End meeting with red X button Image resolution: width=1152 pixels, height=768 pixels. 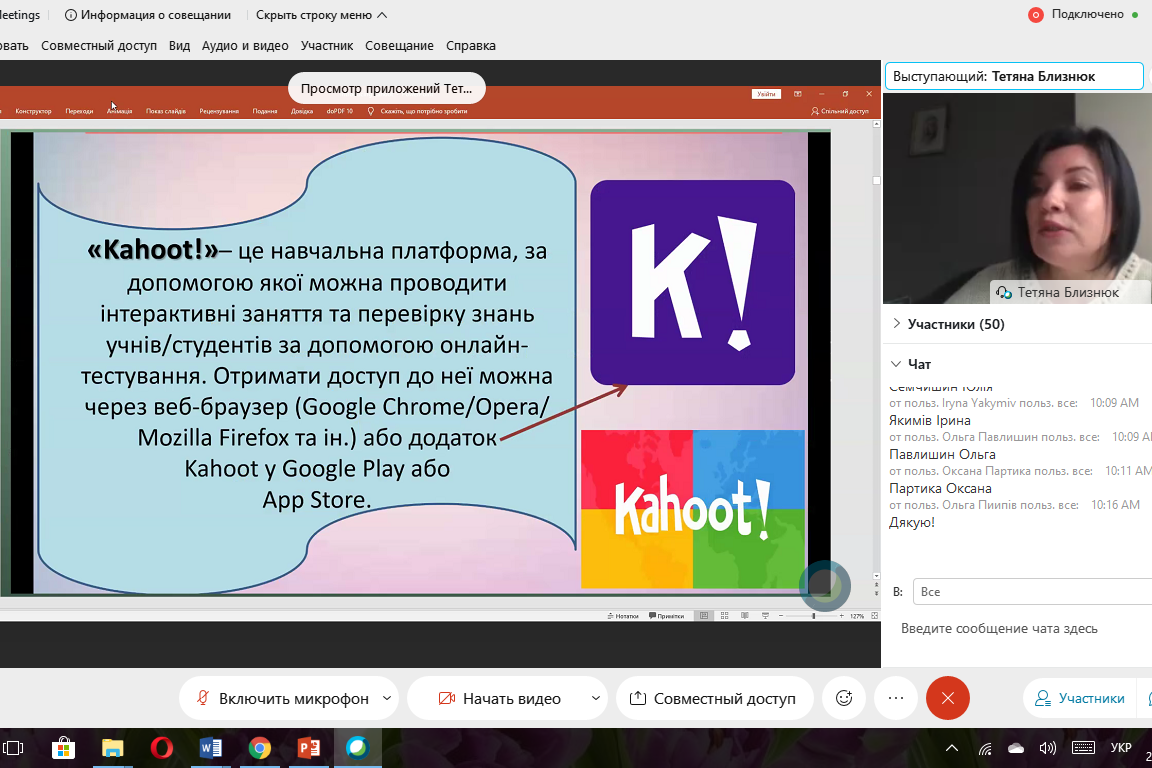[x=948, y=698]
